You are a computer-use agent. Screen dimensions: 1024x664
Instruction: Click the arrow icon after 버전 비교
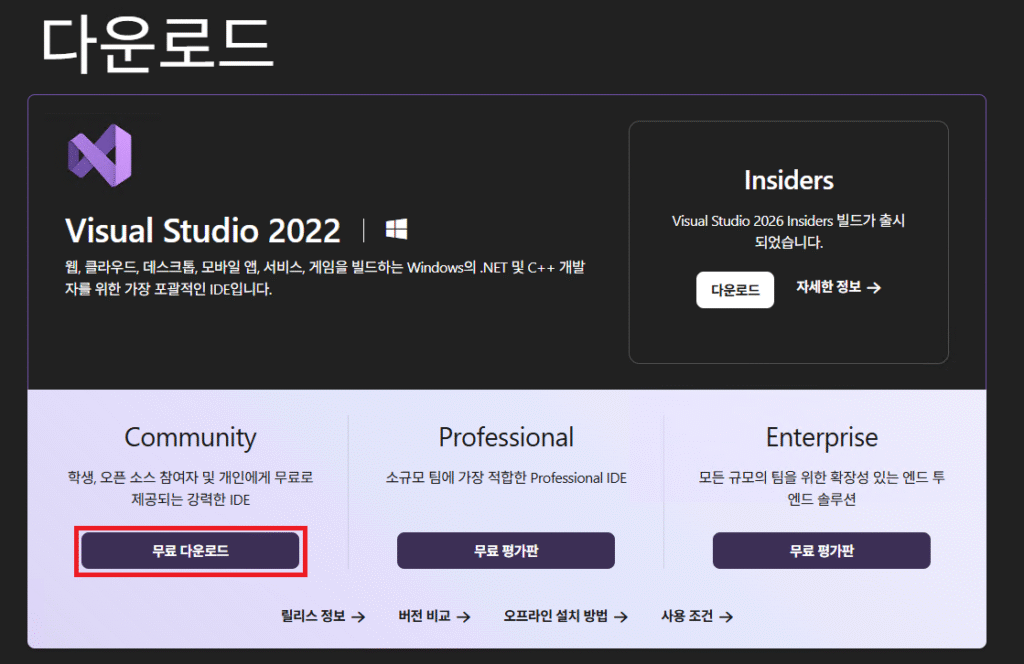pyautogui.click(x=463, y=617)
